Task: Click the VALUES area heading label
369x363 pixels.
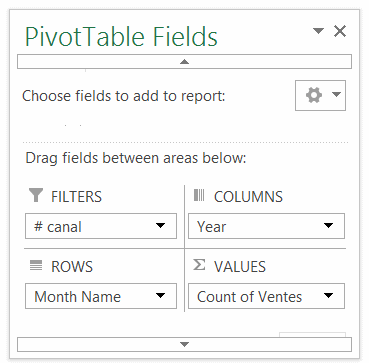Action: pyautogui.click(x=240, y=267)
